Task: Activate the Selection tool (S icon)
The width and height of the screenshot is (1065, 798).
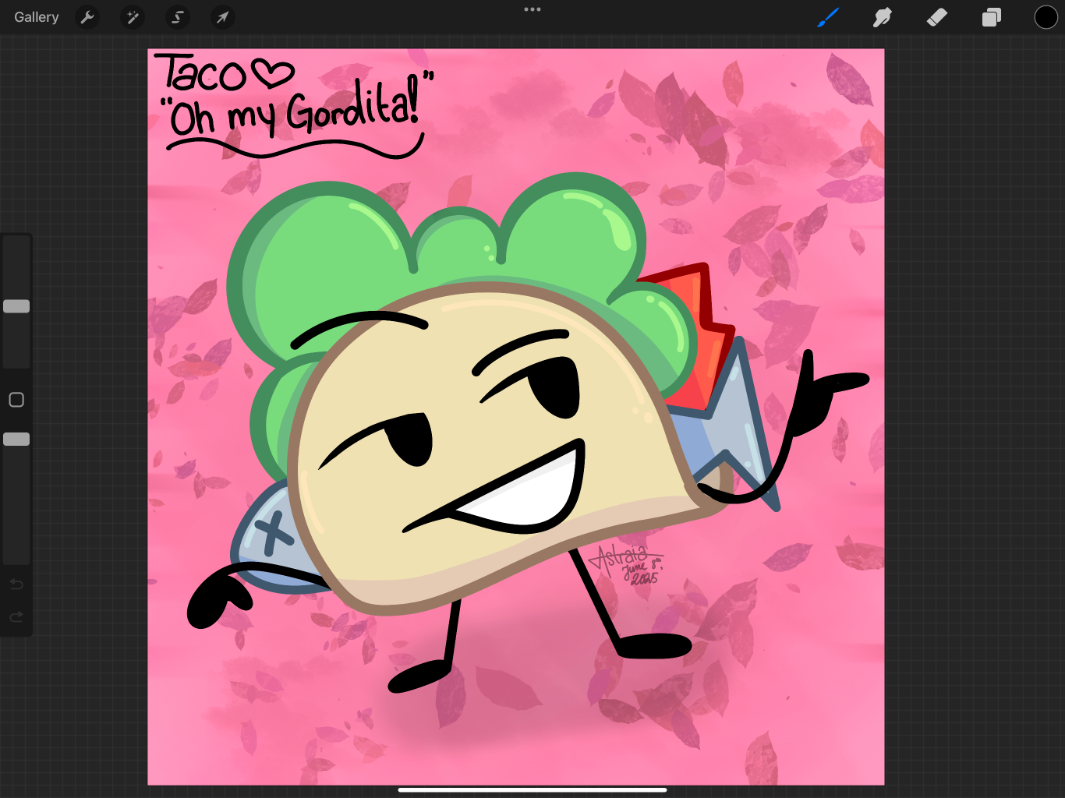Action: point(177,17)
